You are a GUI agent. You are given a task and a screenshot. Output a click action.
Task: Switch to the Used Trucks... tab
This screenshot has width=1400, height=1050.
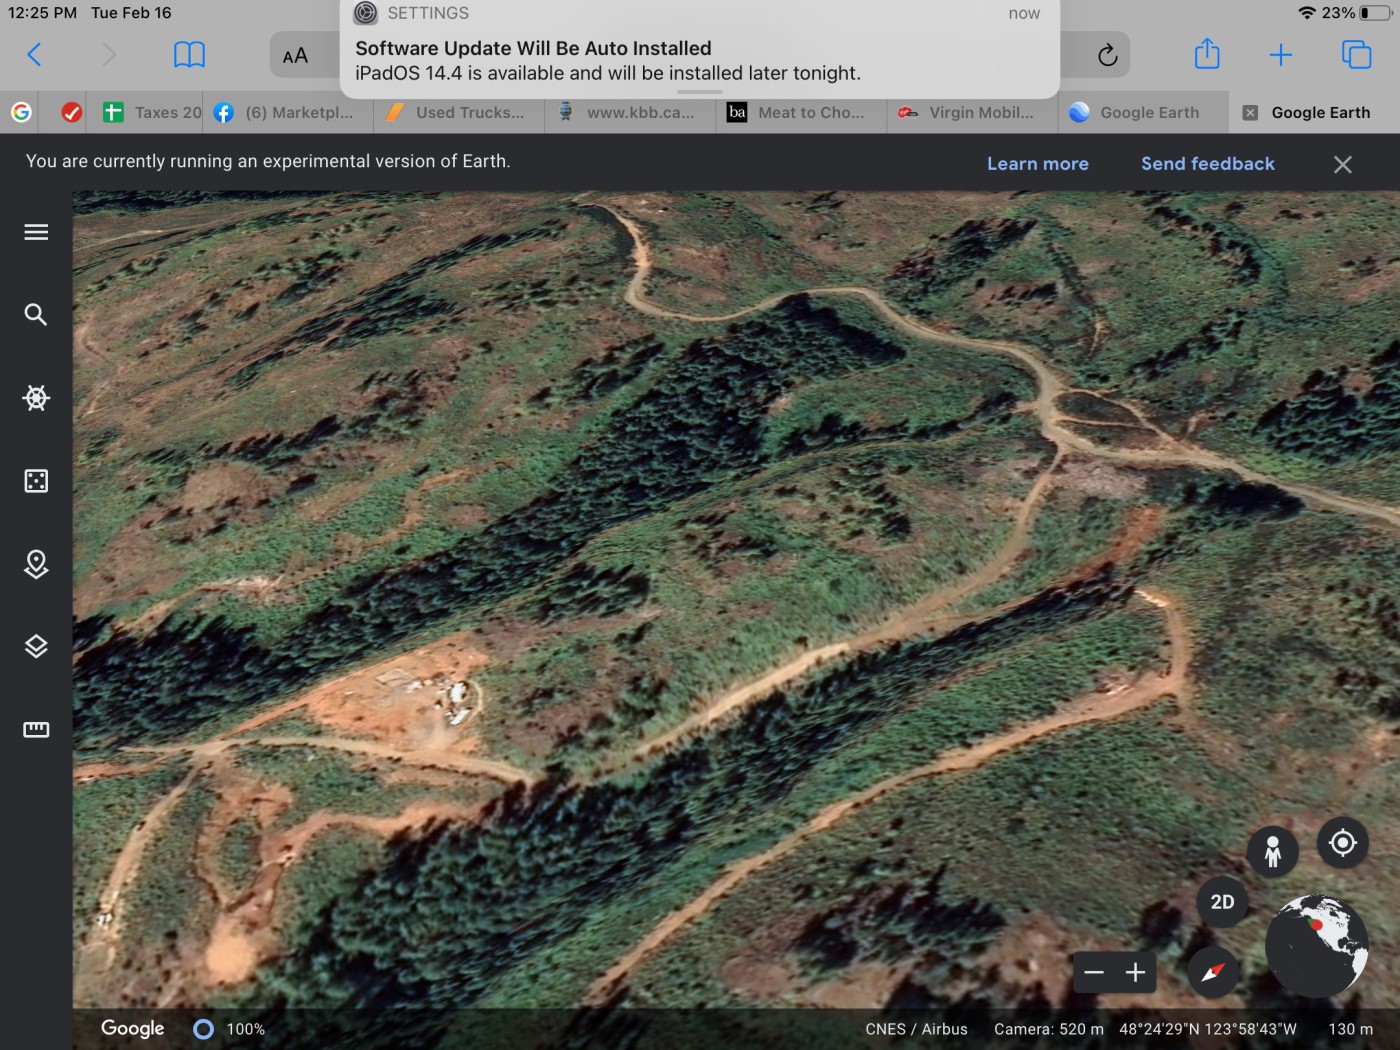point(460,113)
